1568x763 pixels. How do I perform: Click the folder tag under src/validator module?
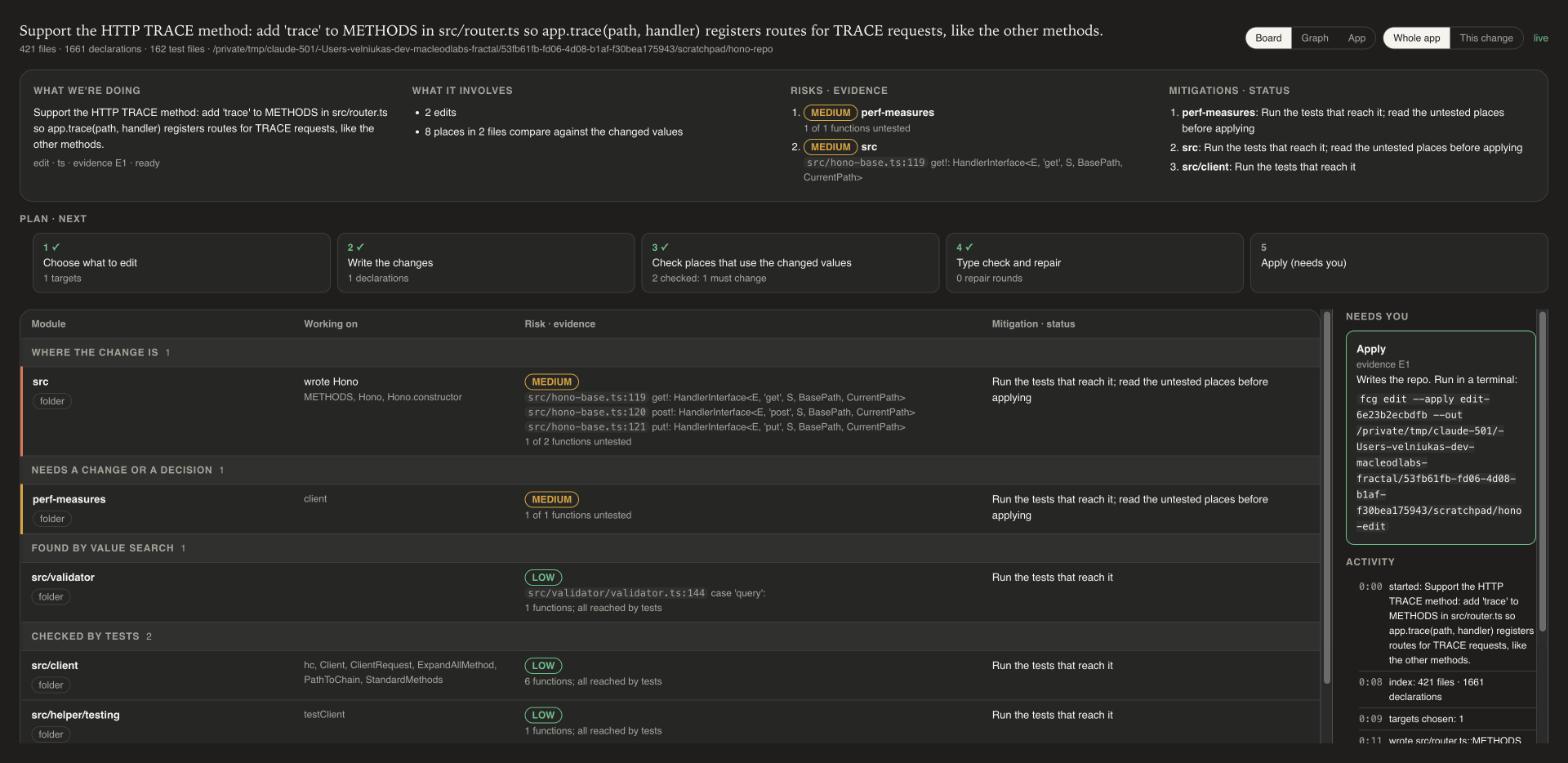click(x=51, y=597)
